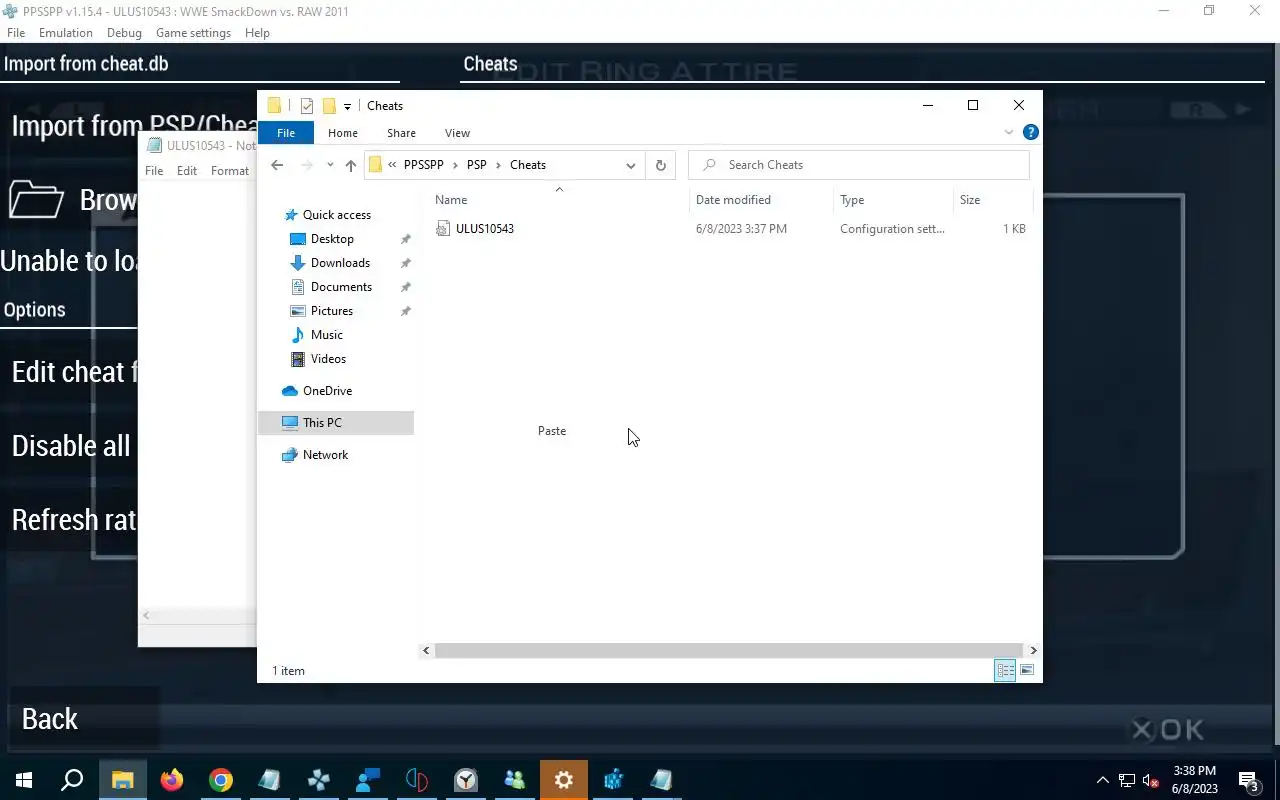Open address bar history dropdown

coord(631,165)
